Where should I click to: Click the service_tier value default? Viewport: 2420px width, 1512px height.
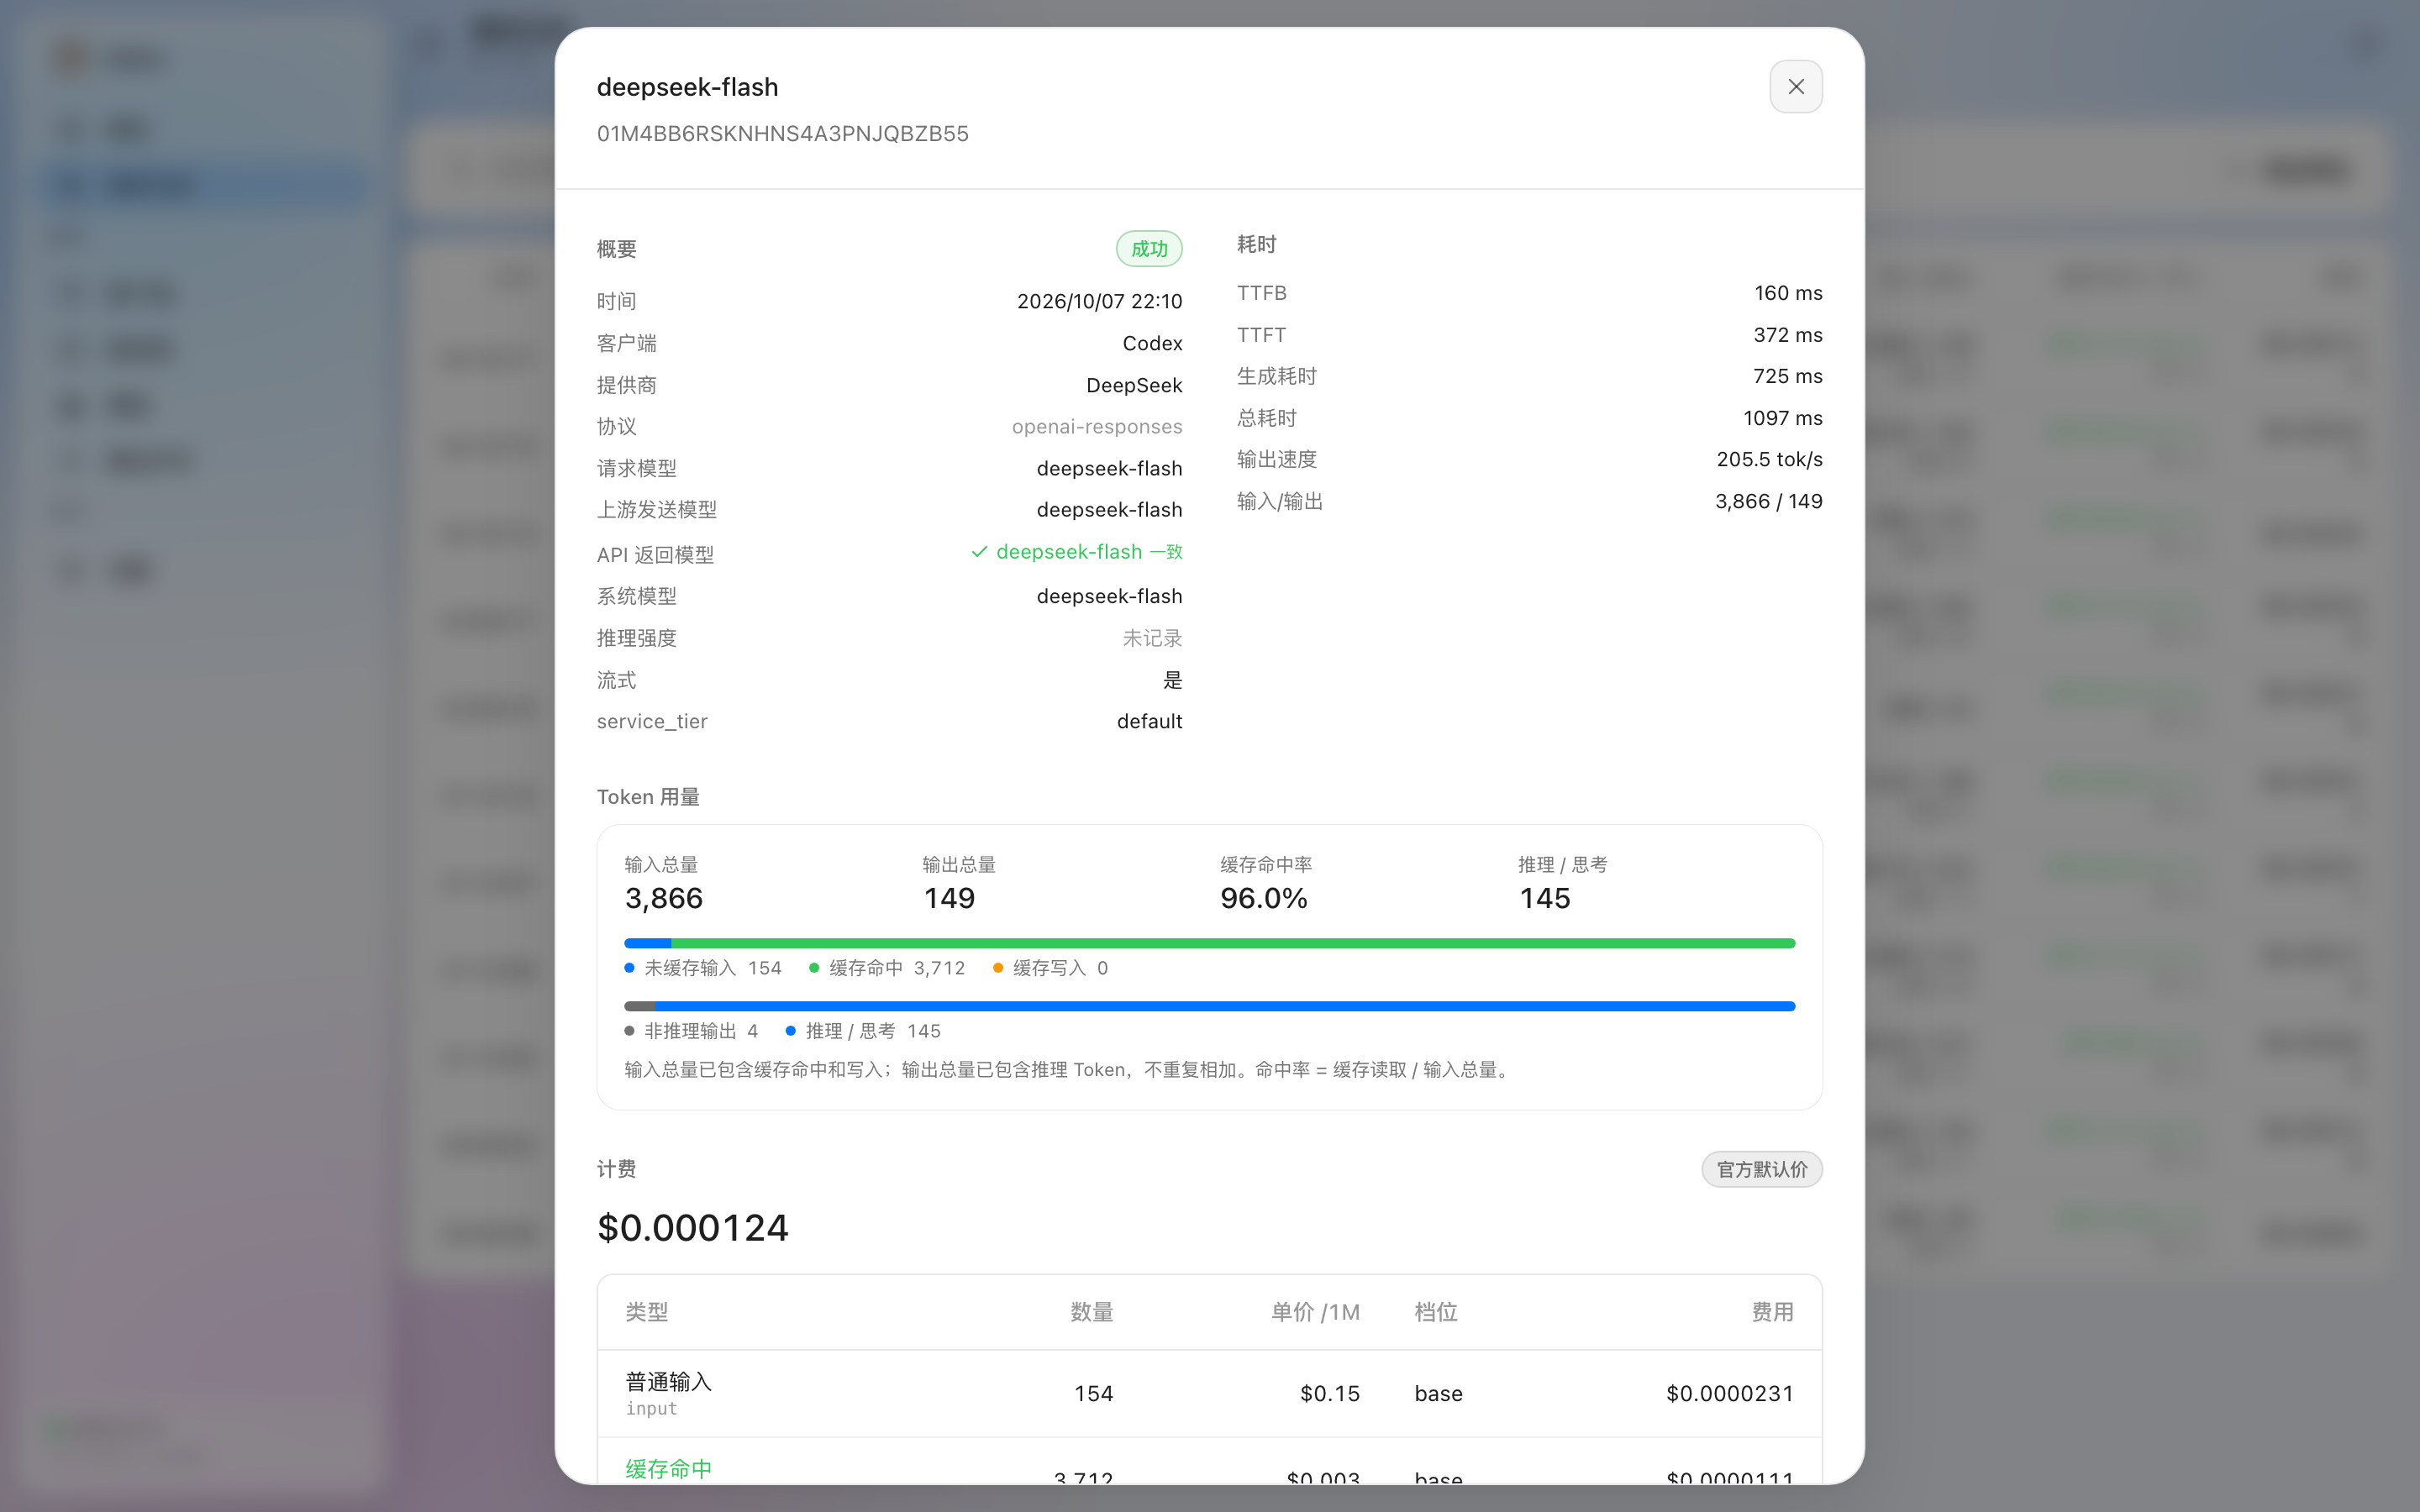click(x=1149, y=721)
